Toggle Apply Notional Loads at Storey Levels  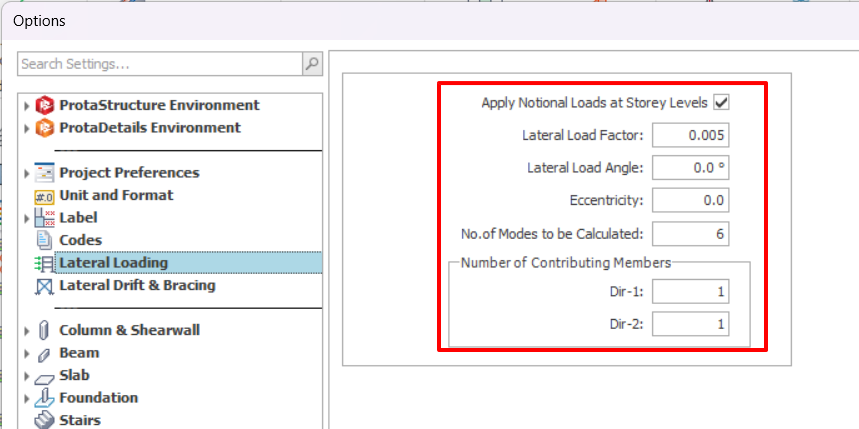720,102
